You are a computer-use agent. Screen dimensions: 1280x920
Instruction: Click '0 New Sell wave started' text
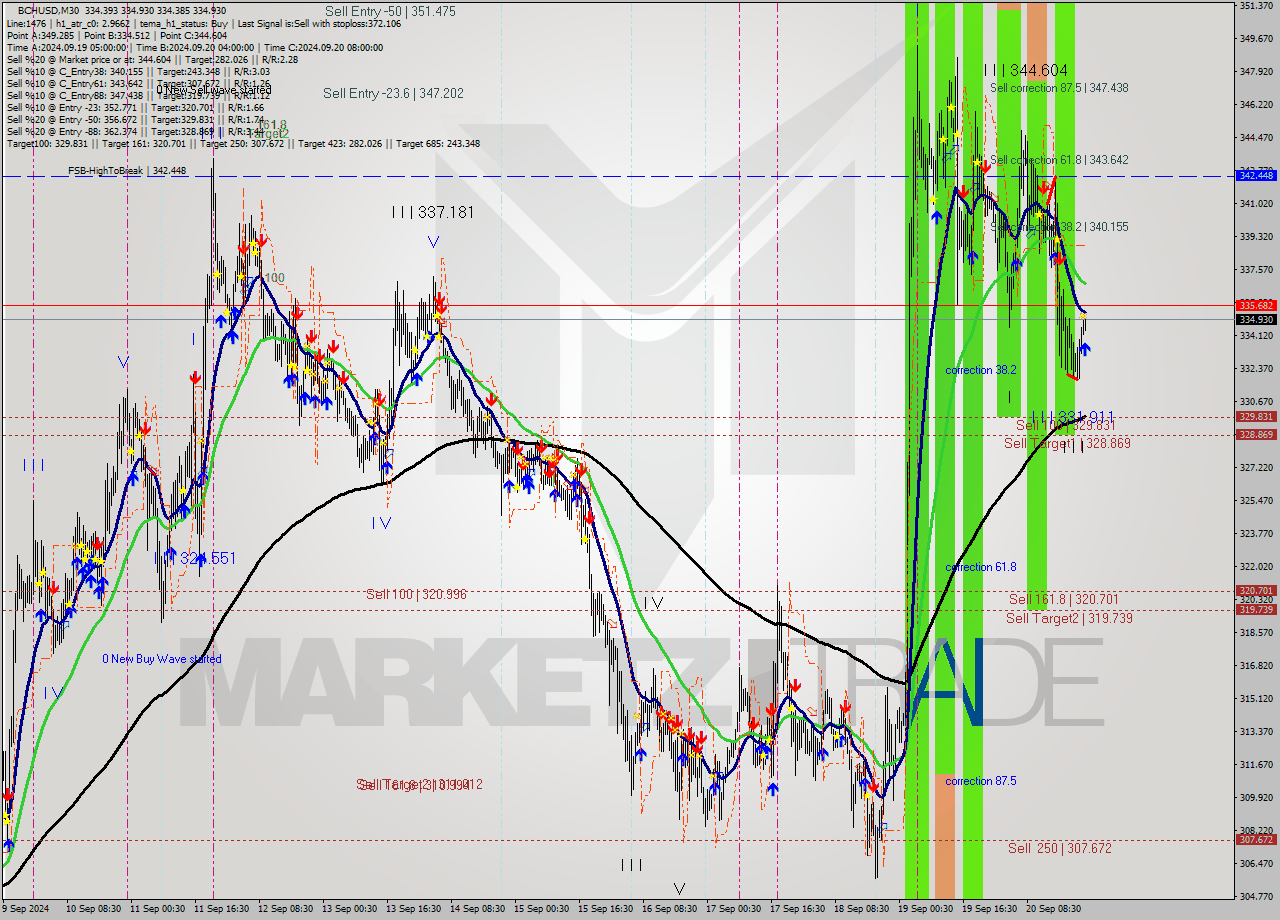pyautogui.click(x=213, y=90)
